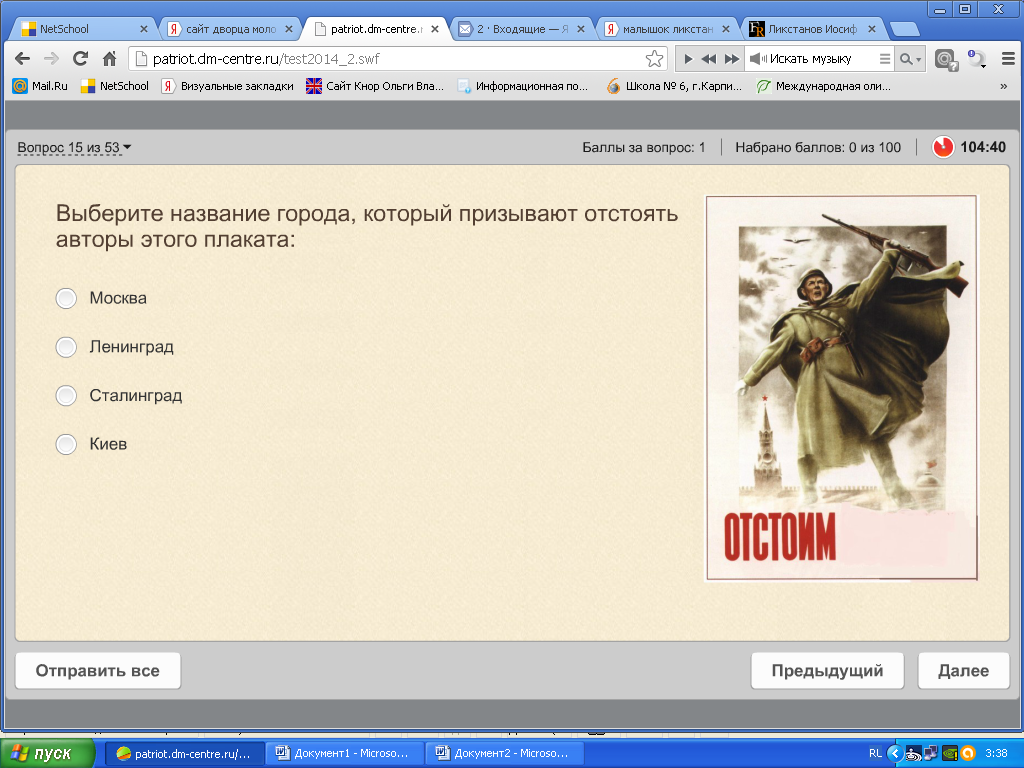This screenshot has height=768, width=1024.
Task: Switch to the сайт дворца моло tab
Action: click(x=231, y=29)
